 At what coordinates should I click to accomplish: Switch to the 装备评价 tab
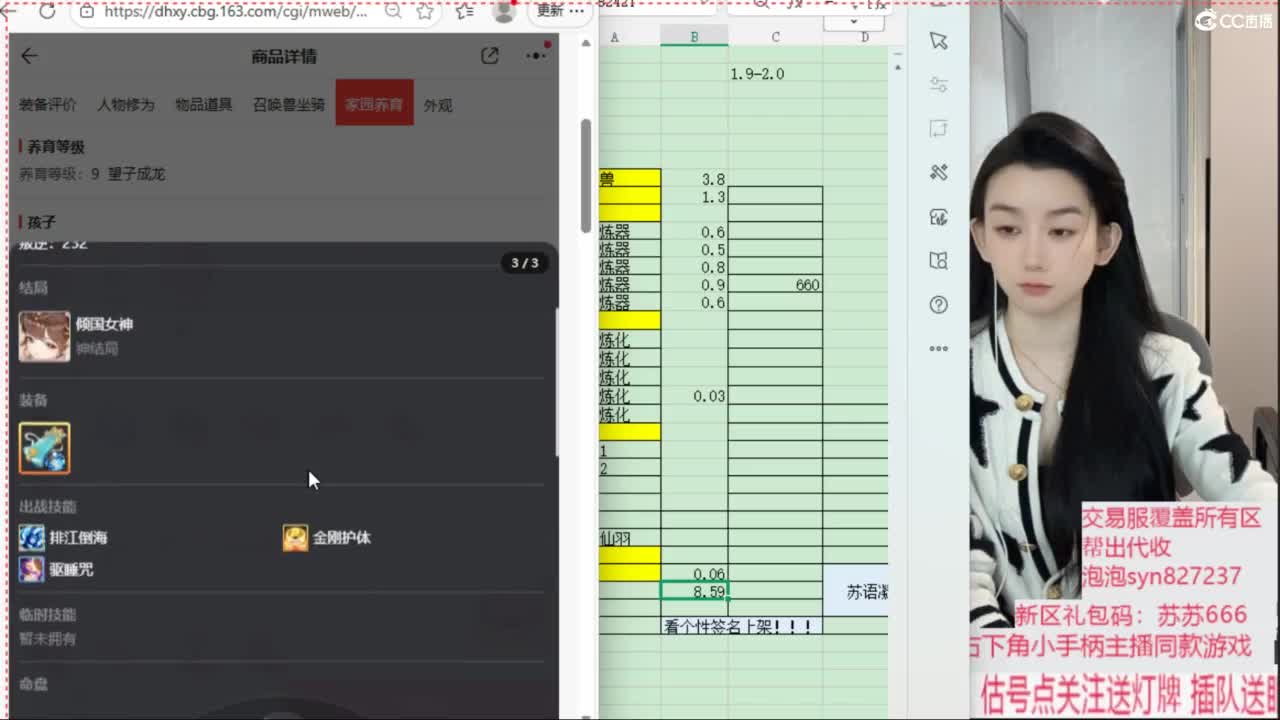pos(47,105)
